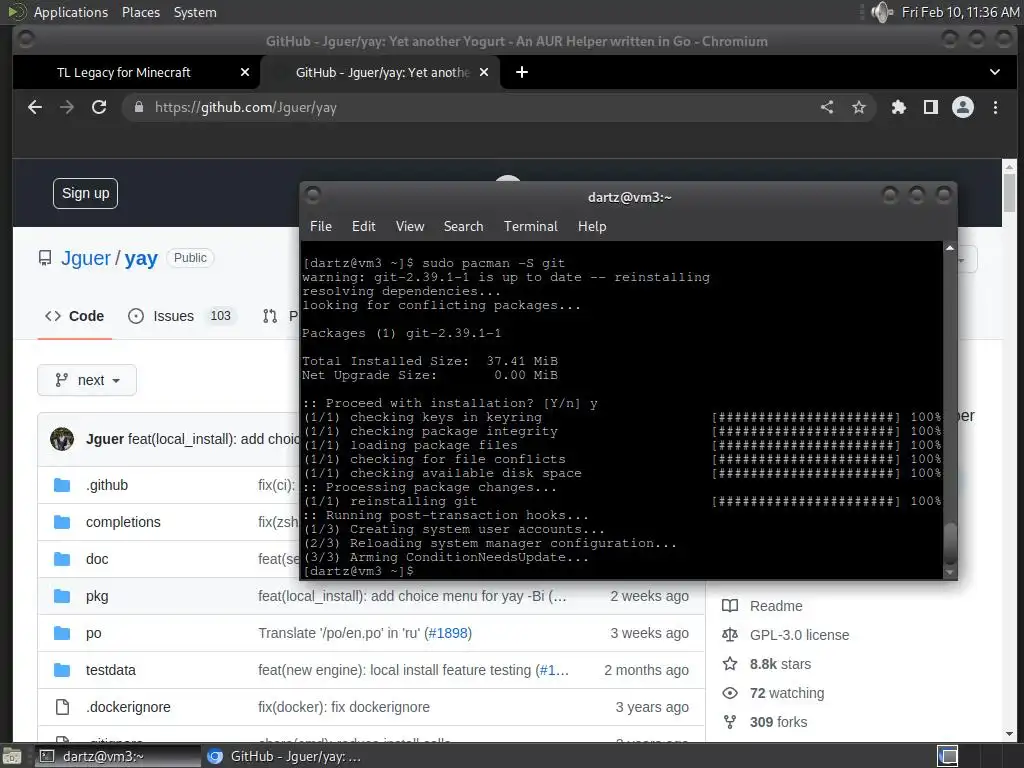Toggle Chromium side panel icon

[931, 107]
